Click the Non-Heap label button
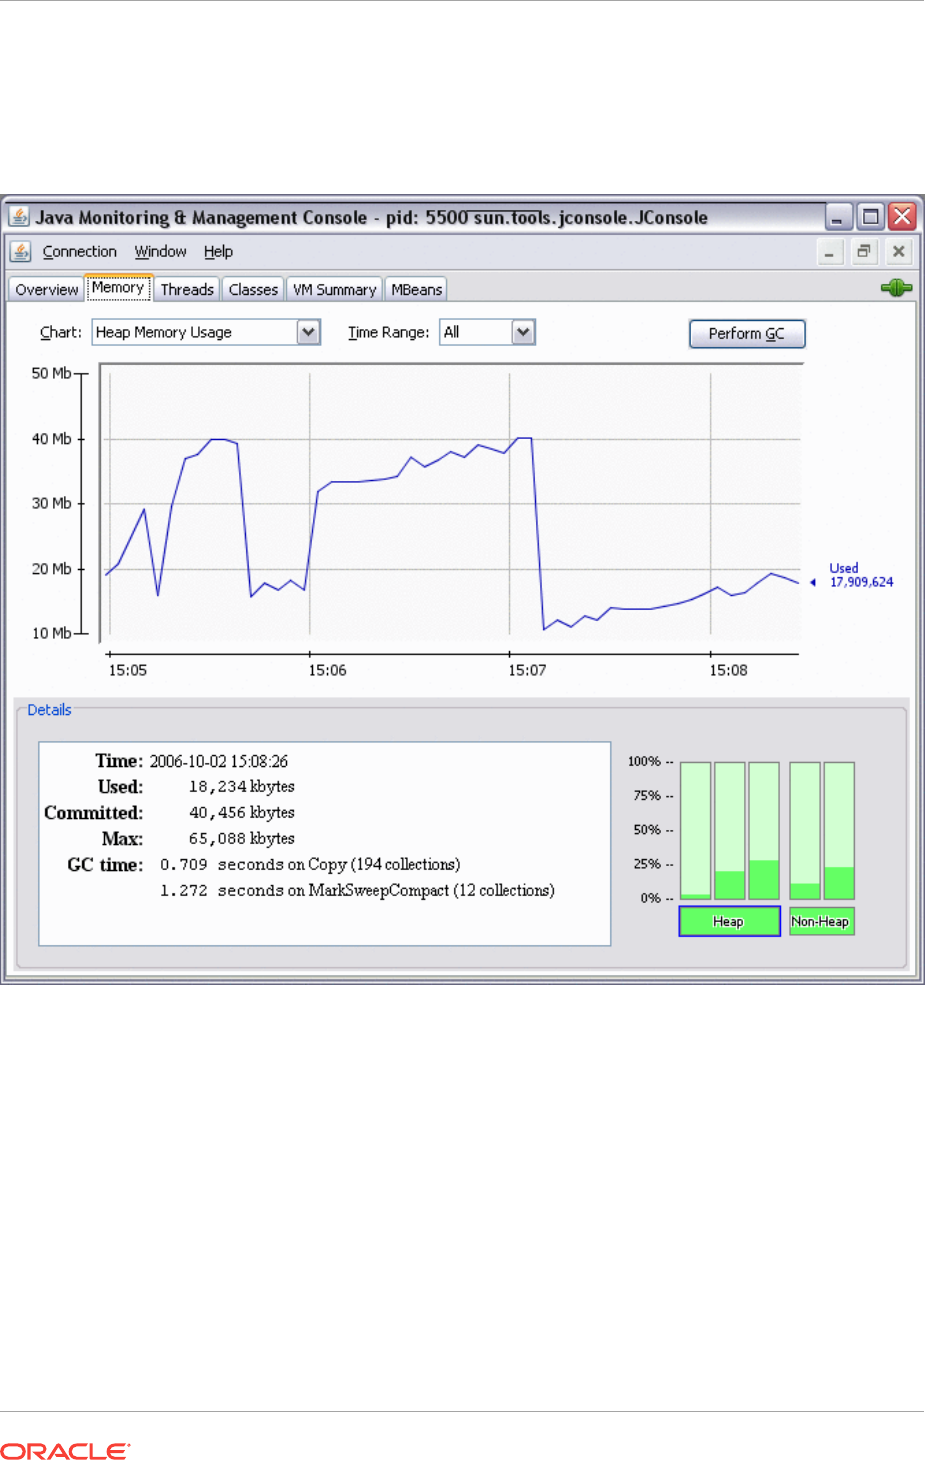 [x=821, y=921]
